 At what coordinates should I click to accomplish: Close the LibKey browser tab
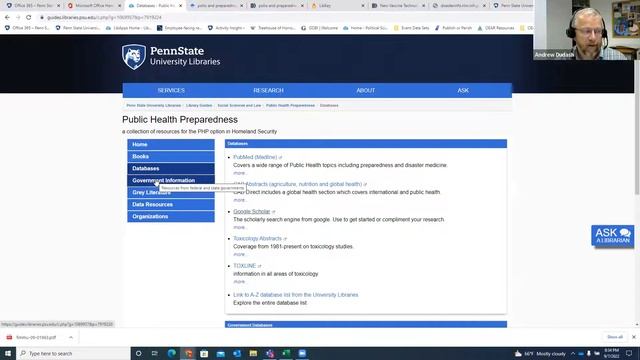pos(363,6)
